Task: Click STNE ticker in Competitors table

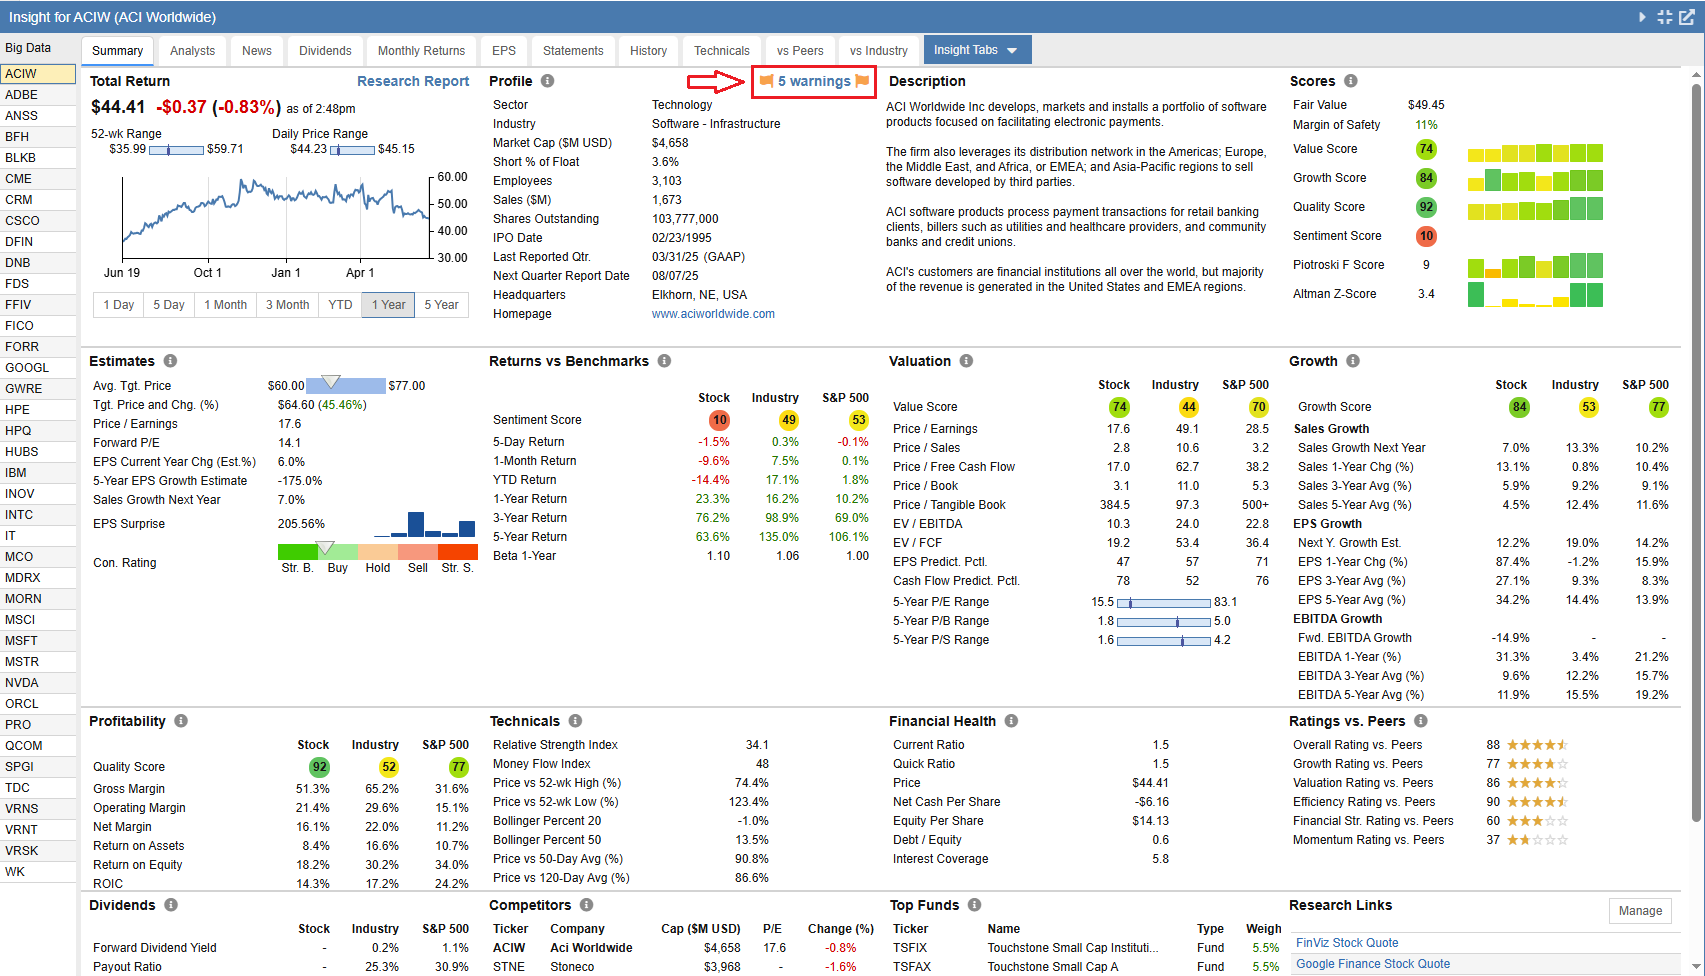Action: pyautogui.click(x=508, y=967)
